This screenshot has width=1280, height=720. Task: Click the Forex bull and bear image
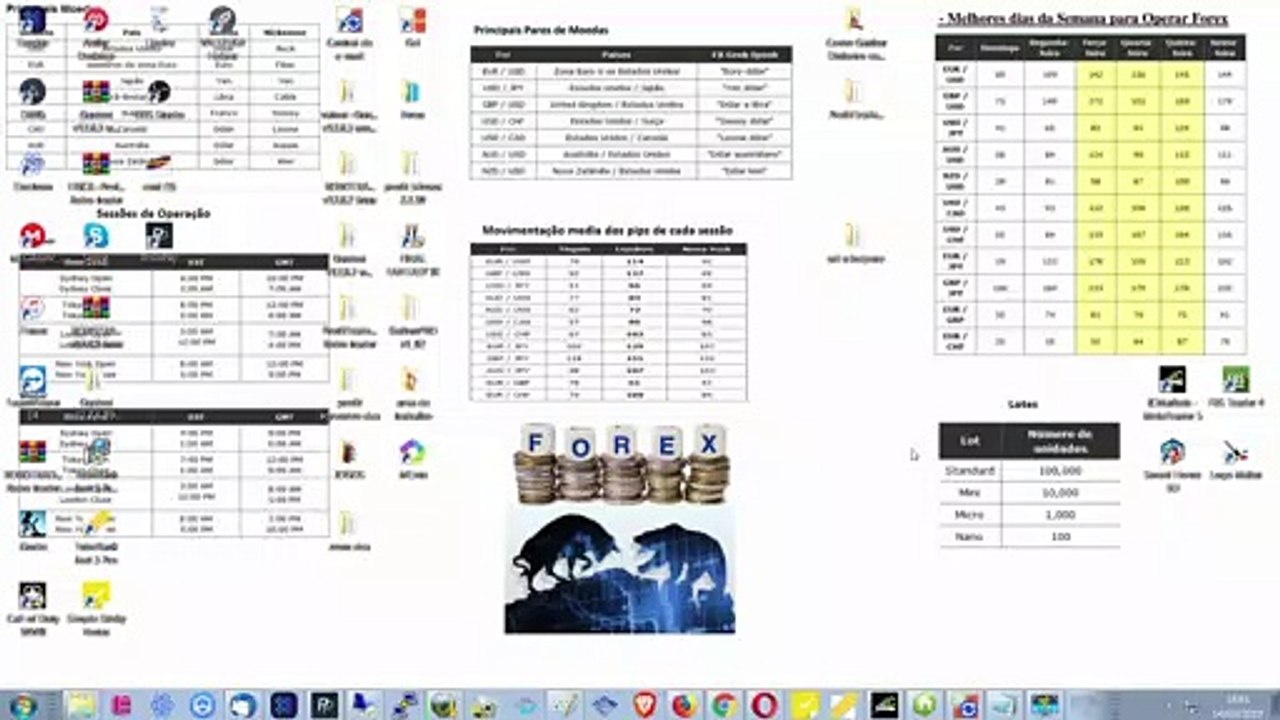click(x=620, y=568)
